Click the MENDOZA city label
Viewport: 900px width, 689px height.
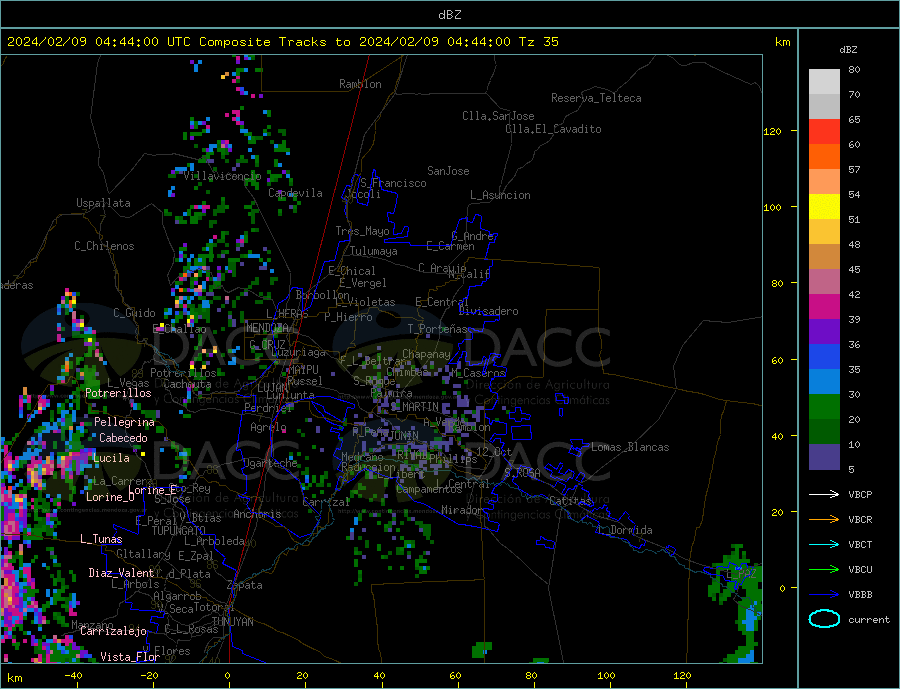[267, 328]
